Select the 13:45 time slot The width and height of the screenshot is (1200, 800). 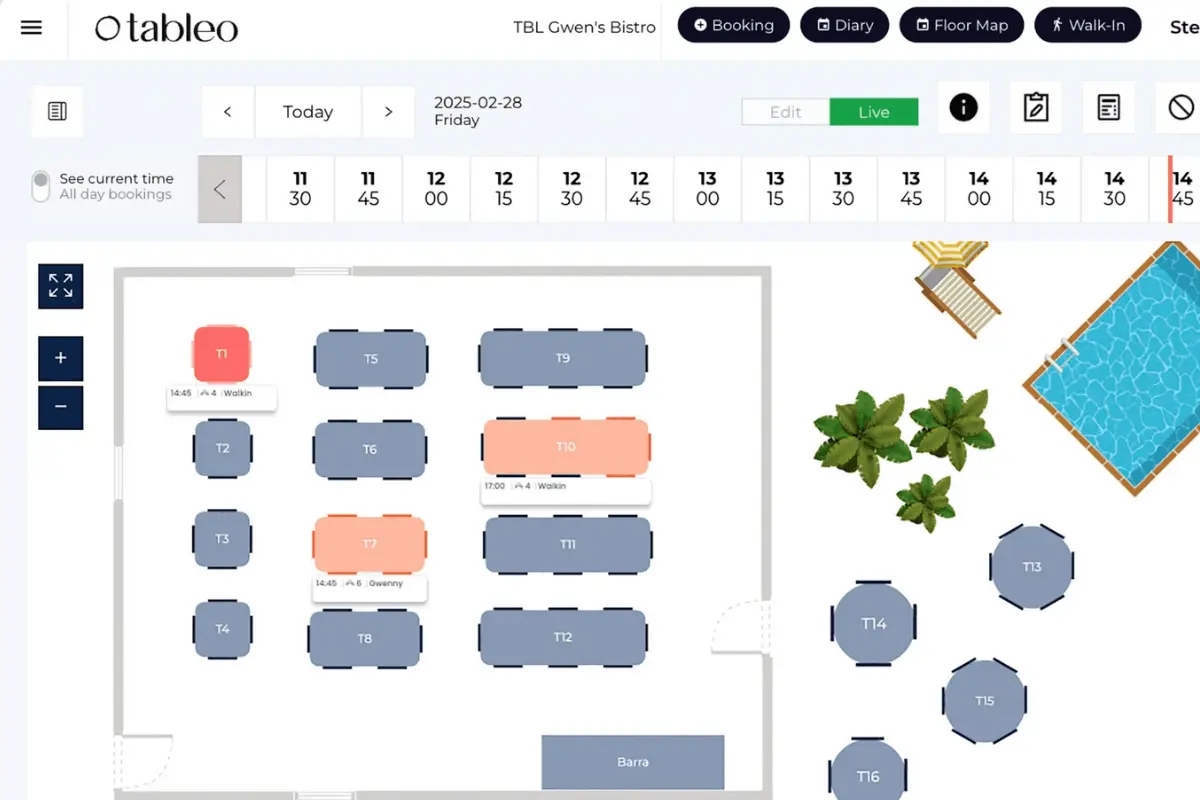pos(911,189)
